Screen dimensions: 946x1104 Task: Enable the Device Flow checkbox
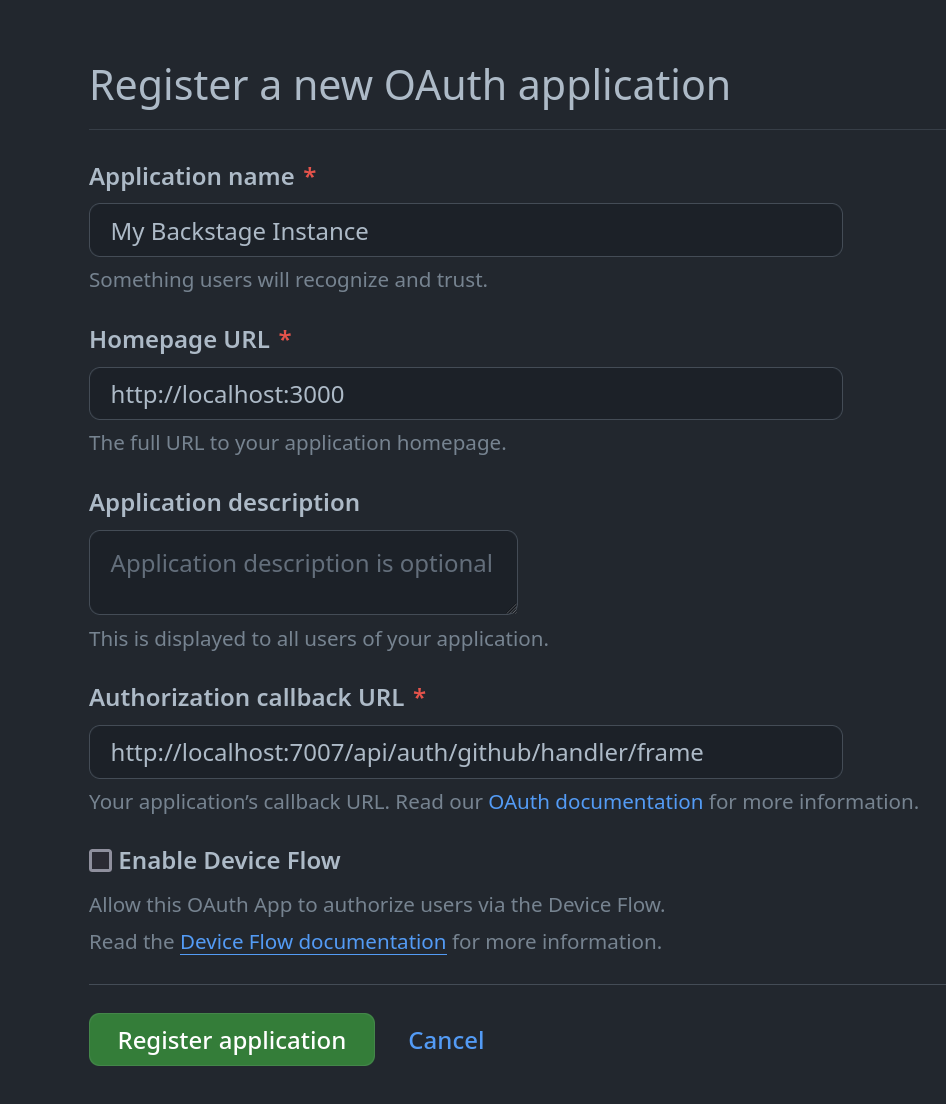101,860
